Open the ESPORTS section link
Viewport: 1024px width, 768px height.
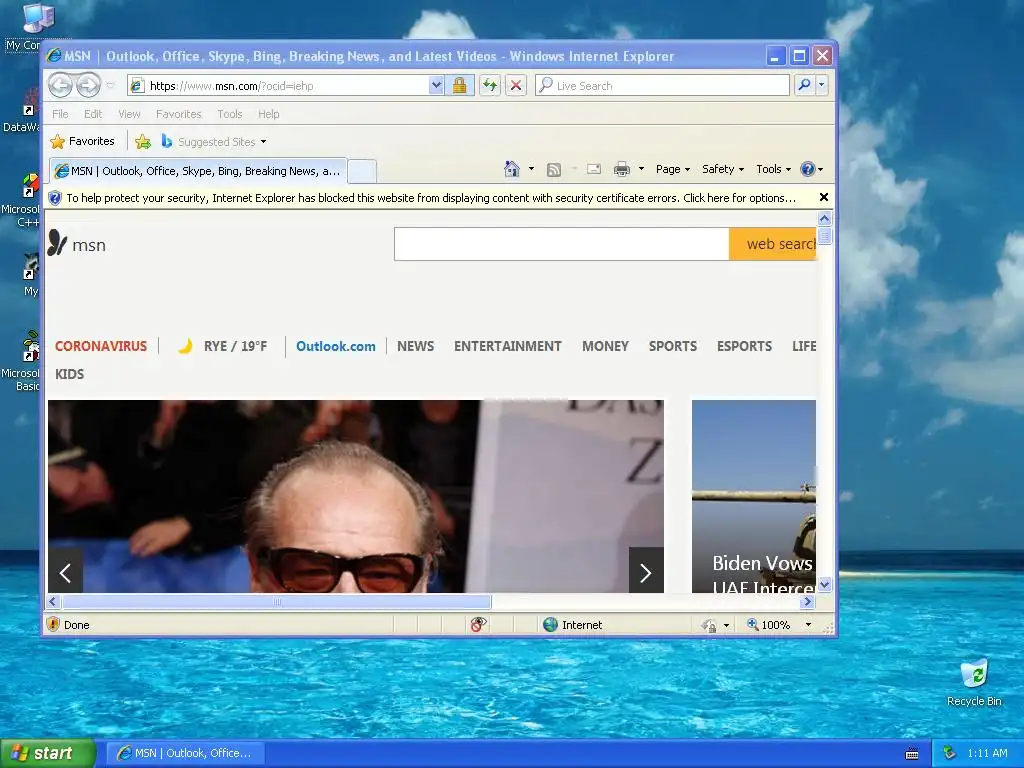coord(744,346)
